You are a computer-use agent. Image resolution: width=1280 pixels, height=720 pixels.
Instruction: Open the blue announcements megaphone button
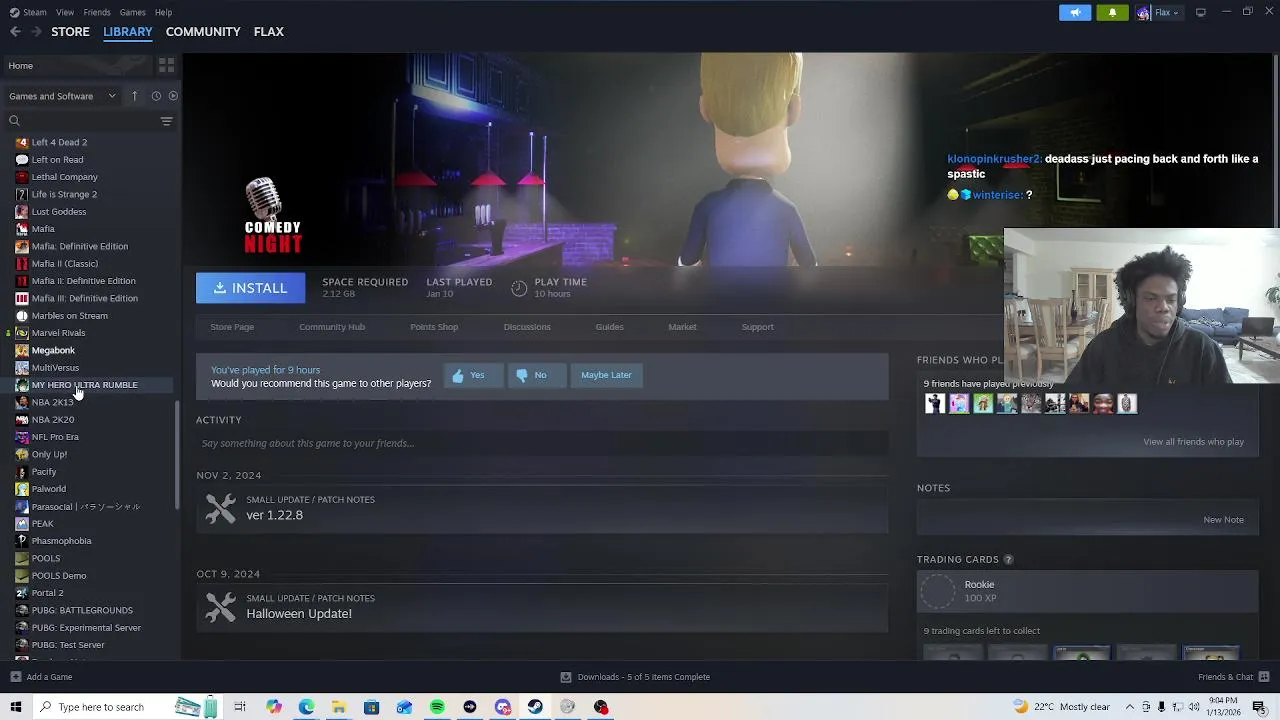point(1075,12)
